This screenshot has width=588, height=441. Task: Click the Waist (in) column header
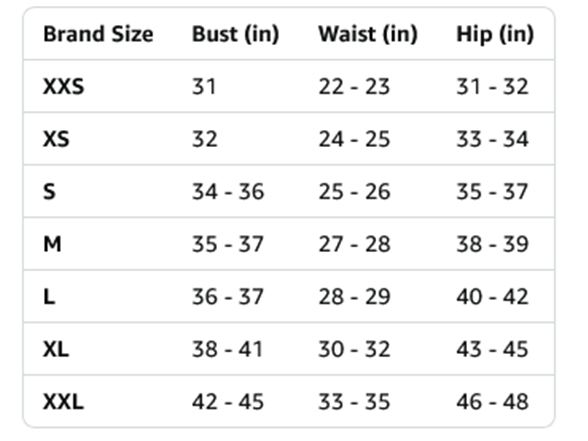pos(368,34)
